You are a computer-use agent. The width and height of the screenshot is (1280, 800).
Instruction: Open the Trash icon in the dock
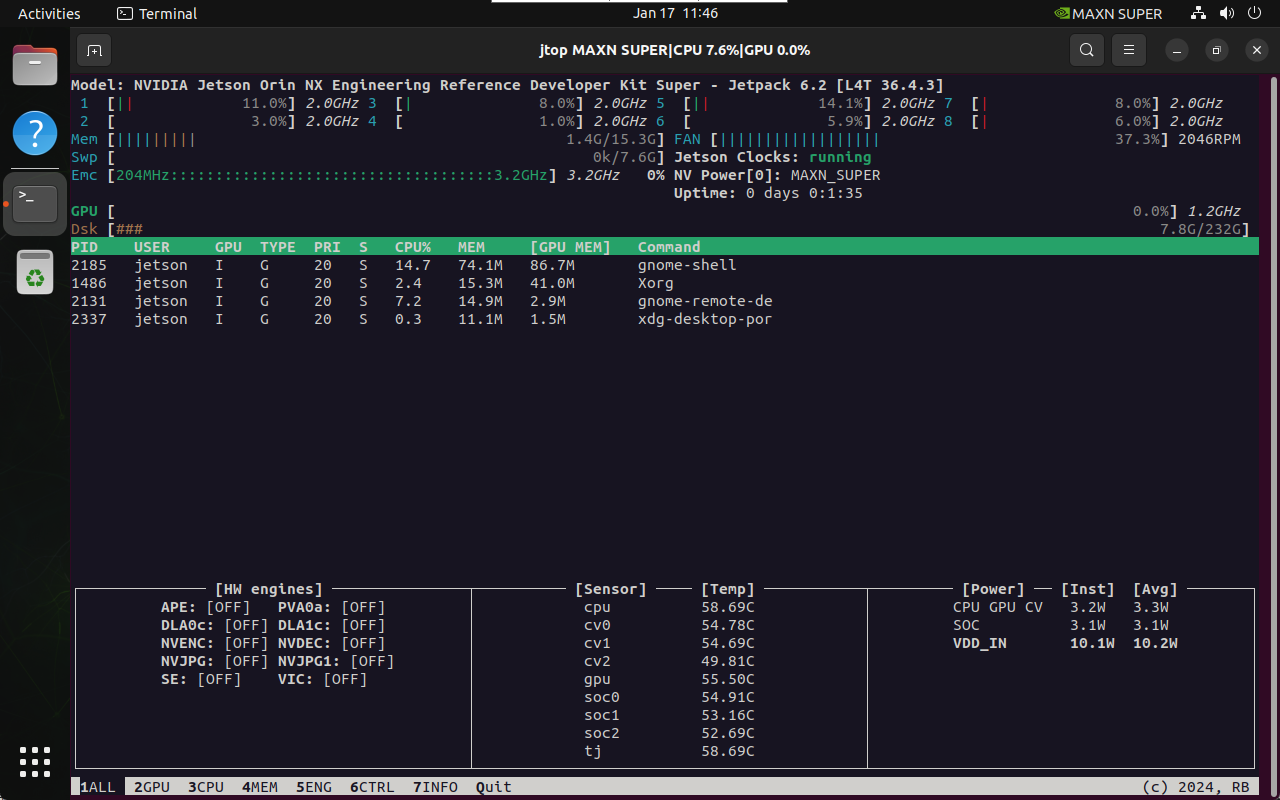point(35,271)
